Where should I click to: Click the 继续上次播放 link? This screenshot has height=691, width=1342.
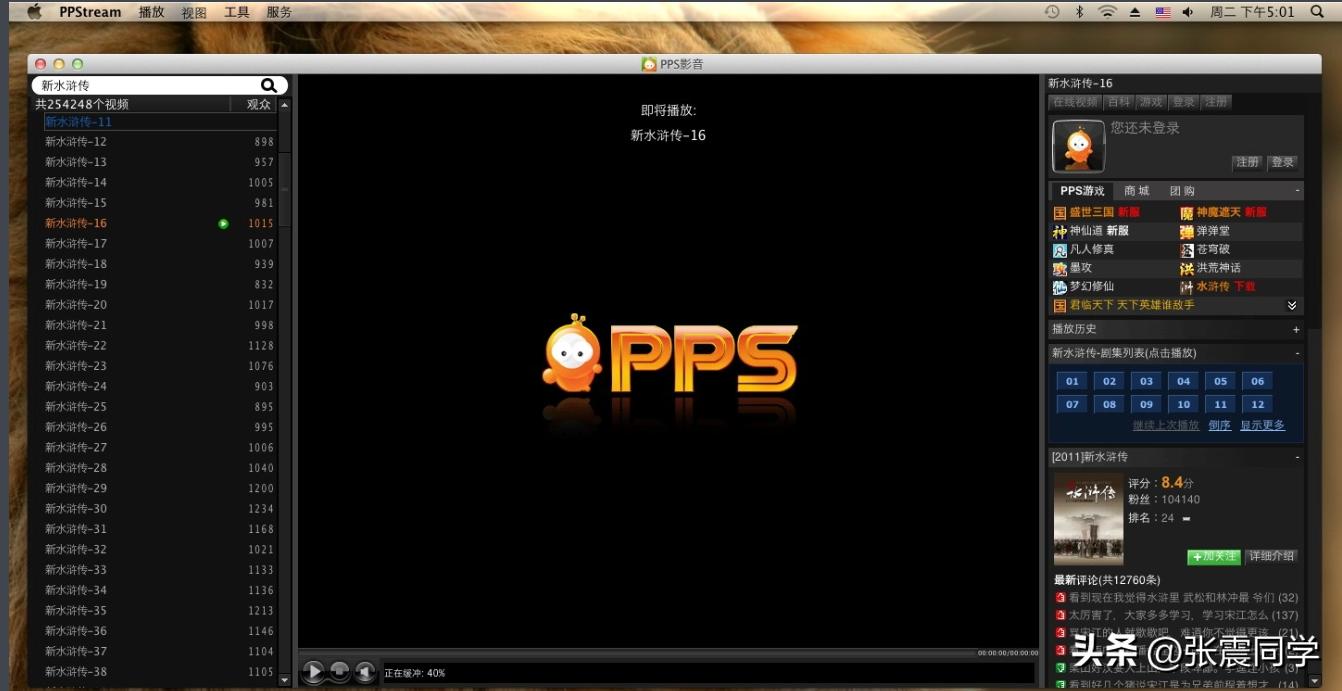click(1166, 425)
